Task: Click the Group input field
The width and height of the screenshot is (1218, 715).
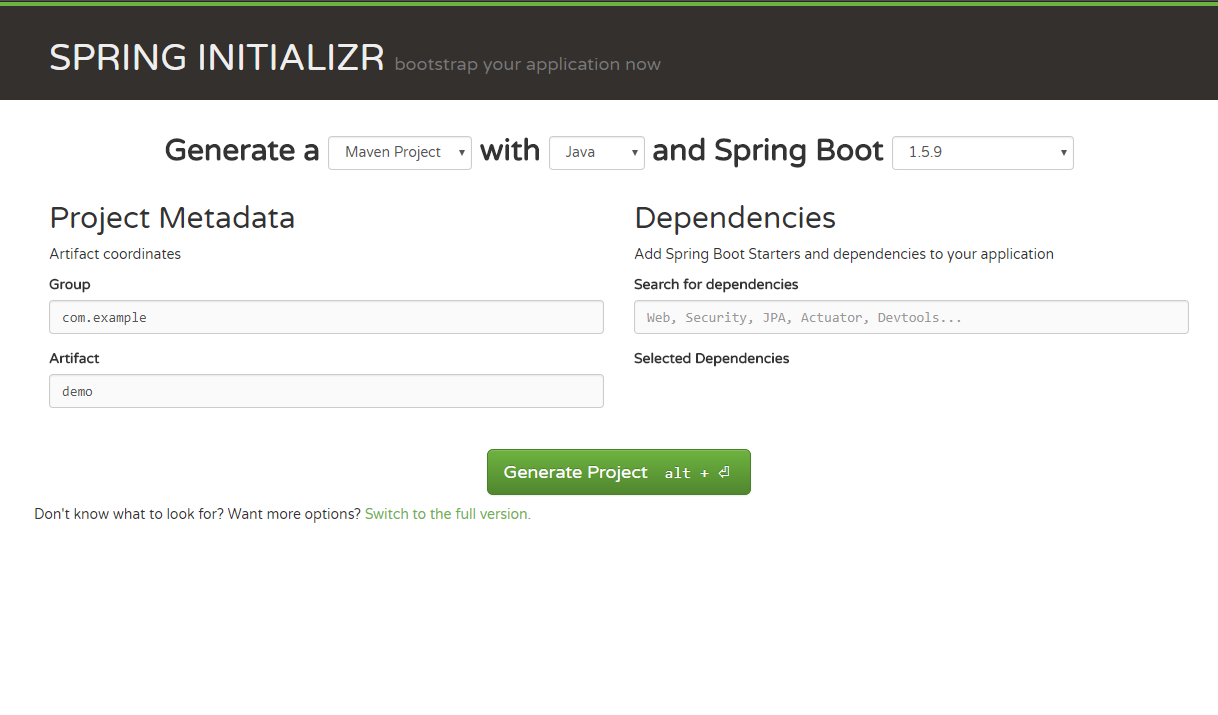Action: click(326, 317)
